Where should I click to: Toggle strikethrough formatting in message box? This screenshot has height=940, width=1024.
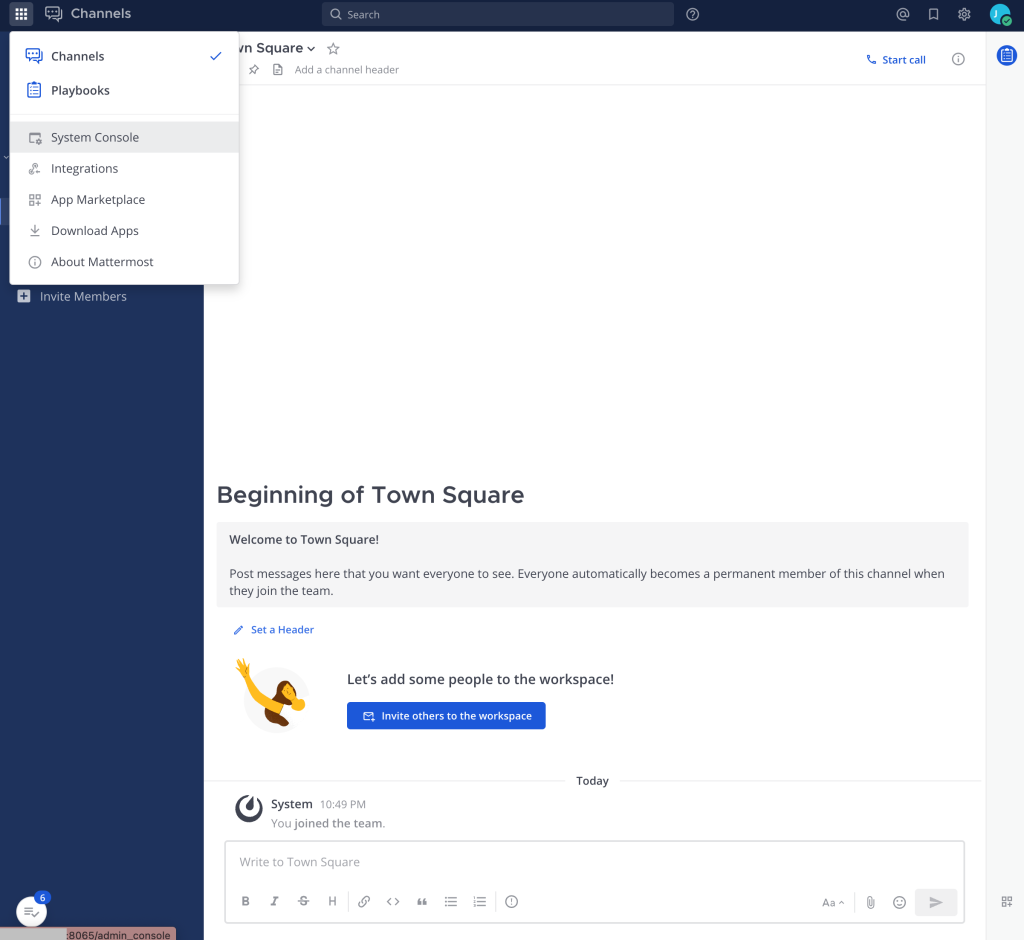pyautogui.click(x=303, y=902)
